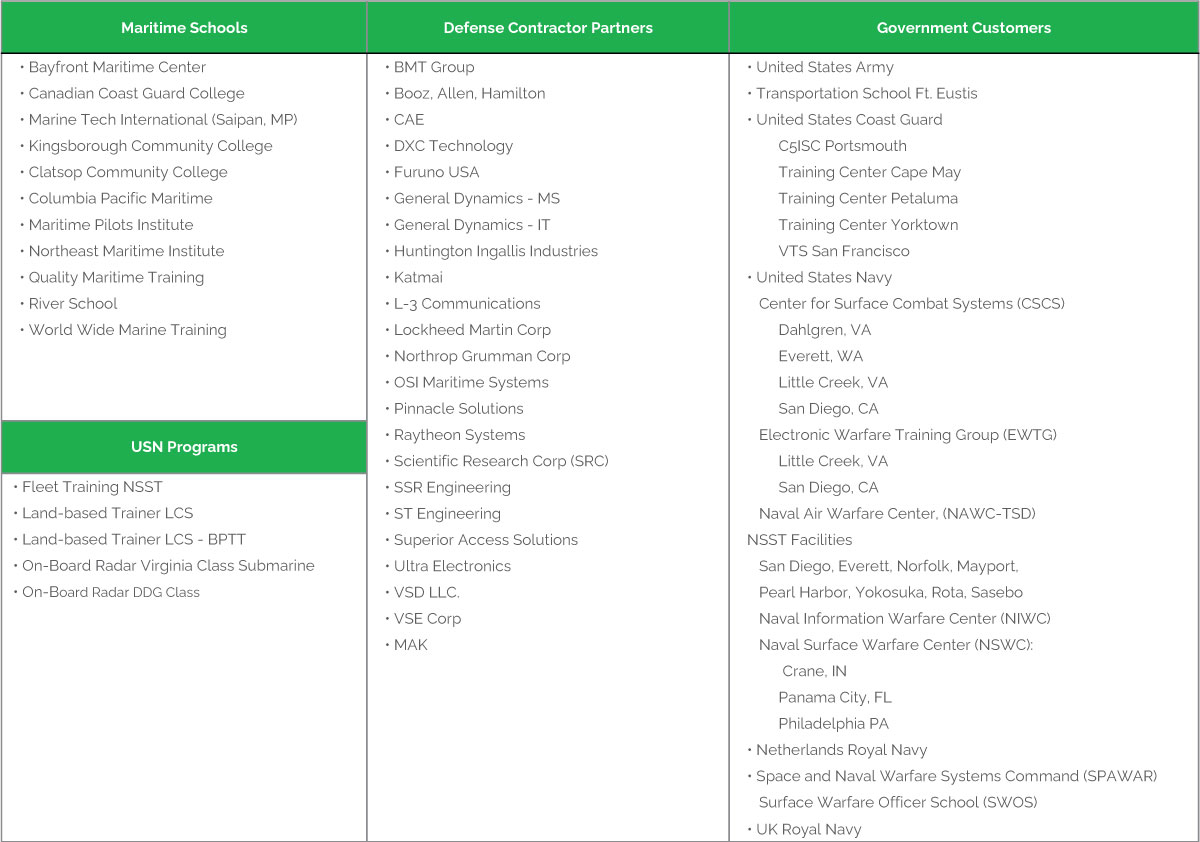Select Booz, Allen, Hamilton partner
Screen dimensions: 1200x842
(469, 94)
